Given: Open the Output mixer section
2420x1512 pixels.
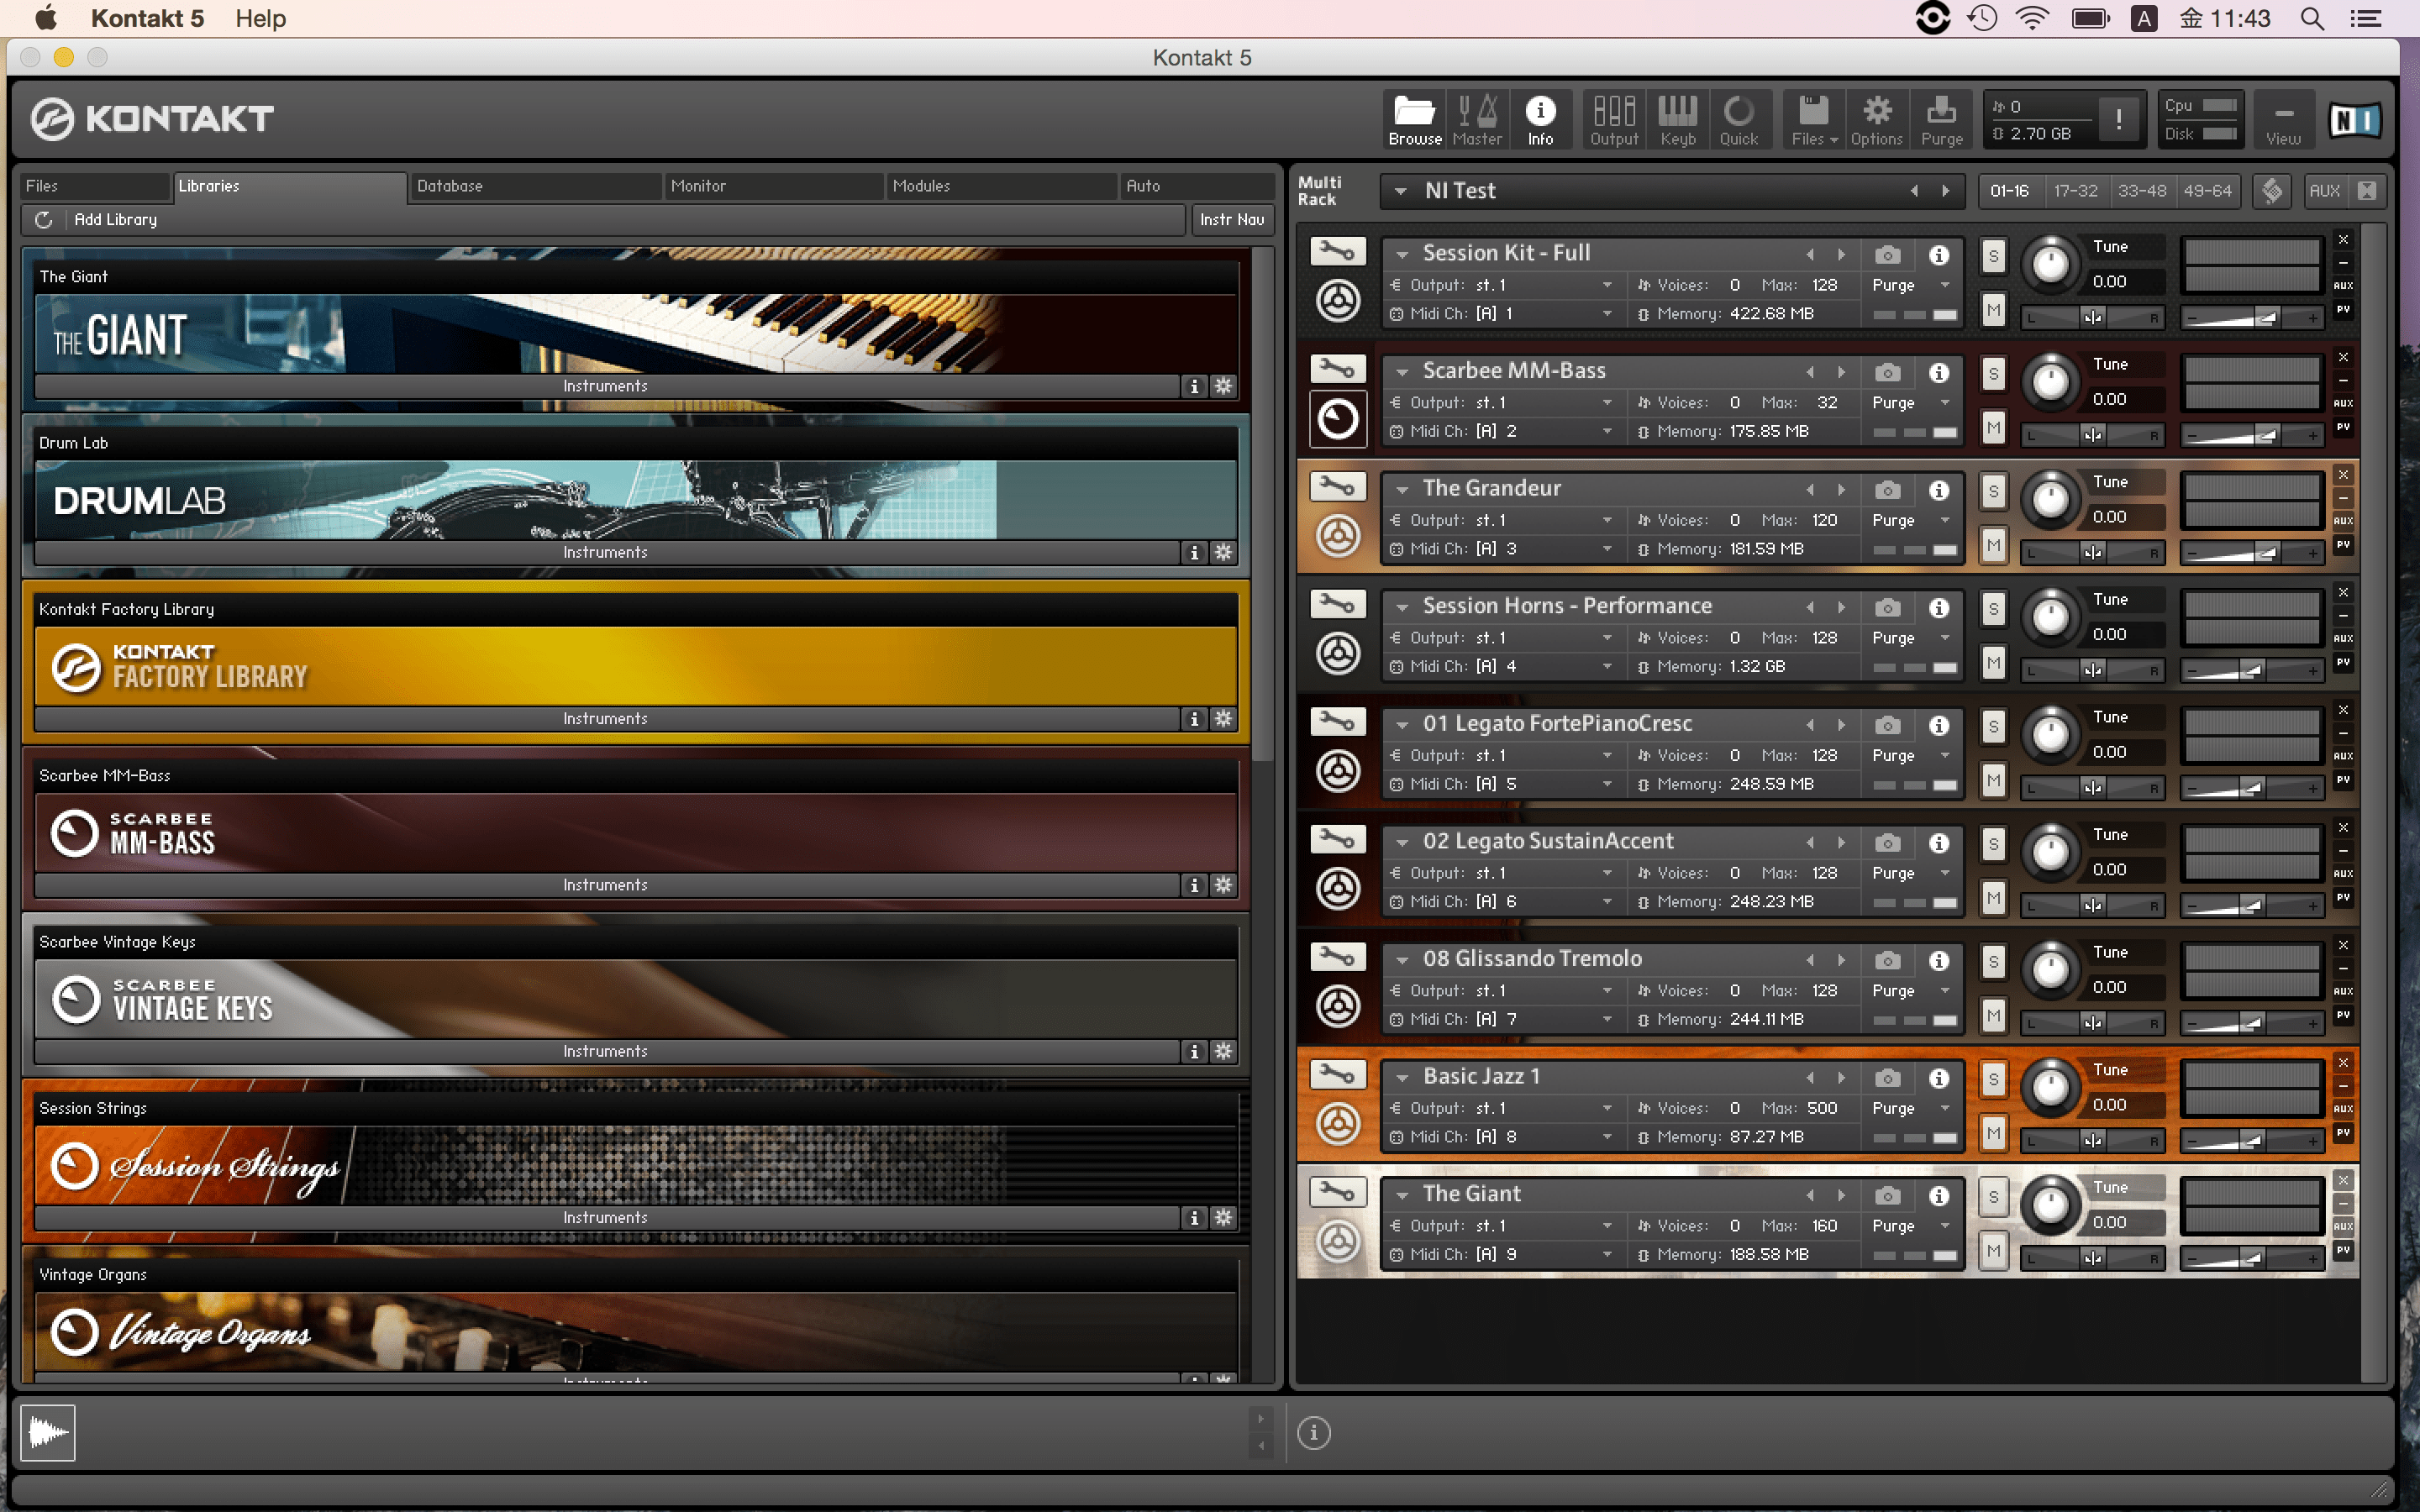Looking at the screenshot, I should pos(1614,120).
